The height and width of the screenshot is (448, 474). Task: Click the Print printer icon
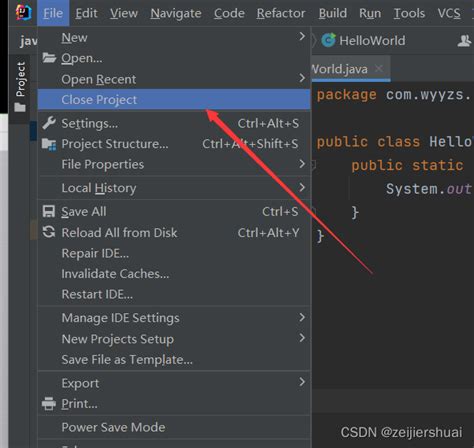pos(49,404)
